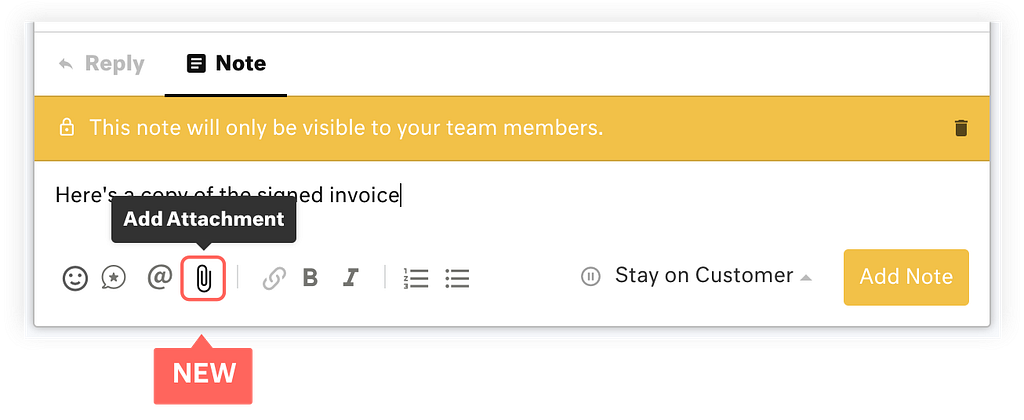Select the Note tab
The height and width of the screenshot is (420, 1024).
(x=226, y=63)
